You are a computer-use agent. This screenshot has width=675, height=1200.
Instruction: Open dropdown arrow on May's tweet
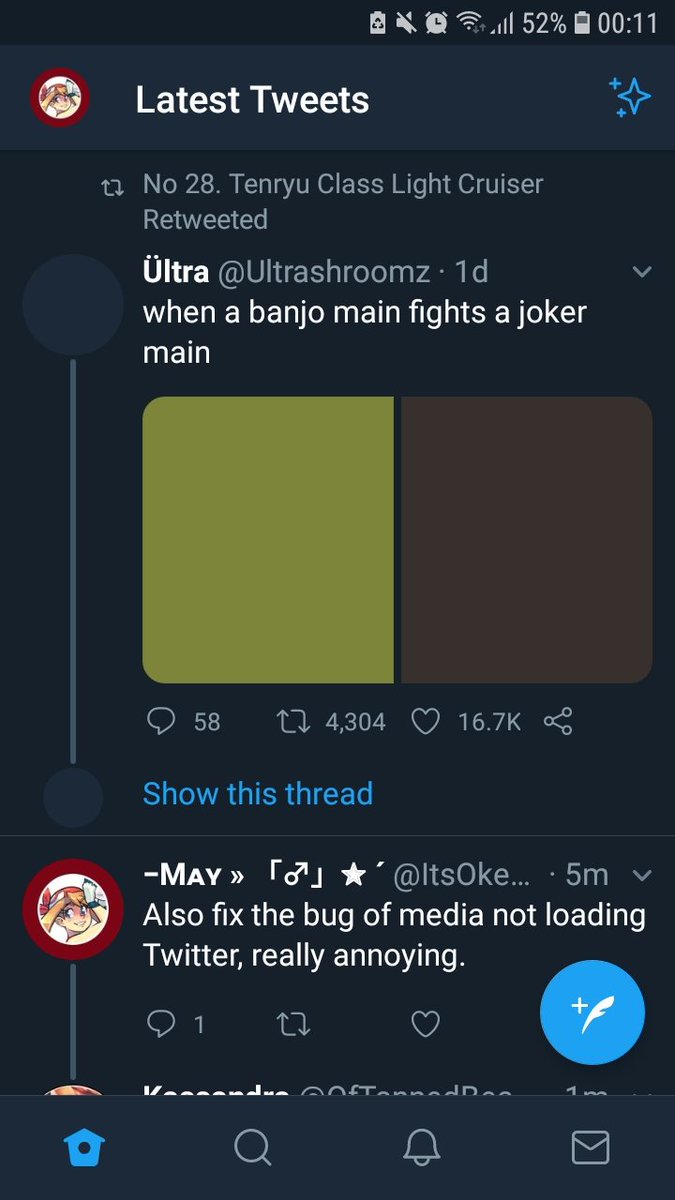tap(642, 876)
